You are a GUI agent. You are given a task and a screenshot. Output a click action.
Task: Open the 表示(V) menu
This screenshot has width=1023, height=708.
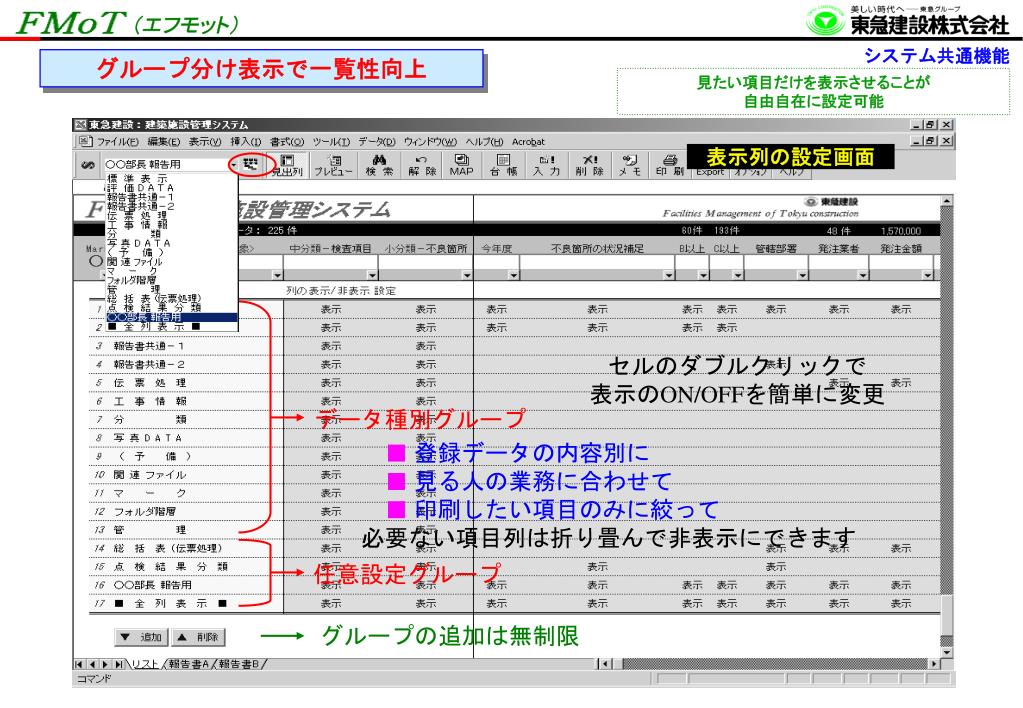pos(205,142)
